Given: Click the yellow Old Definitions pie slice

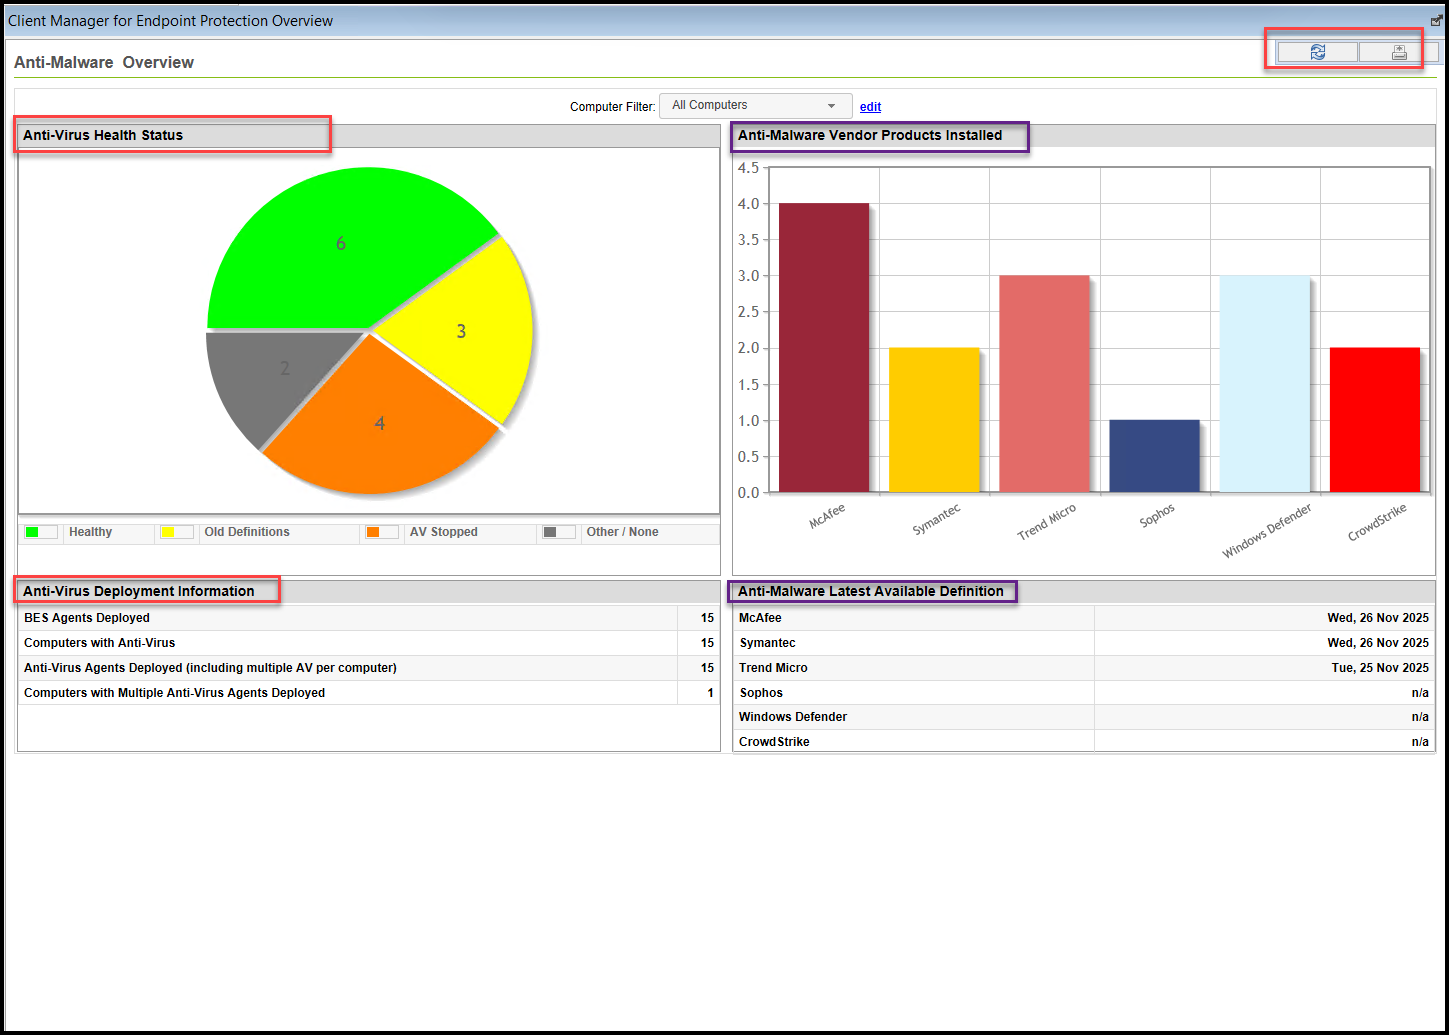Looking at the screenshot, I should click(x=461, y=331).
